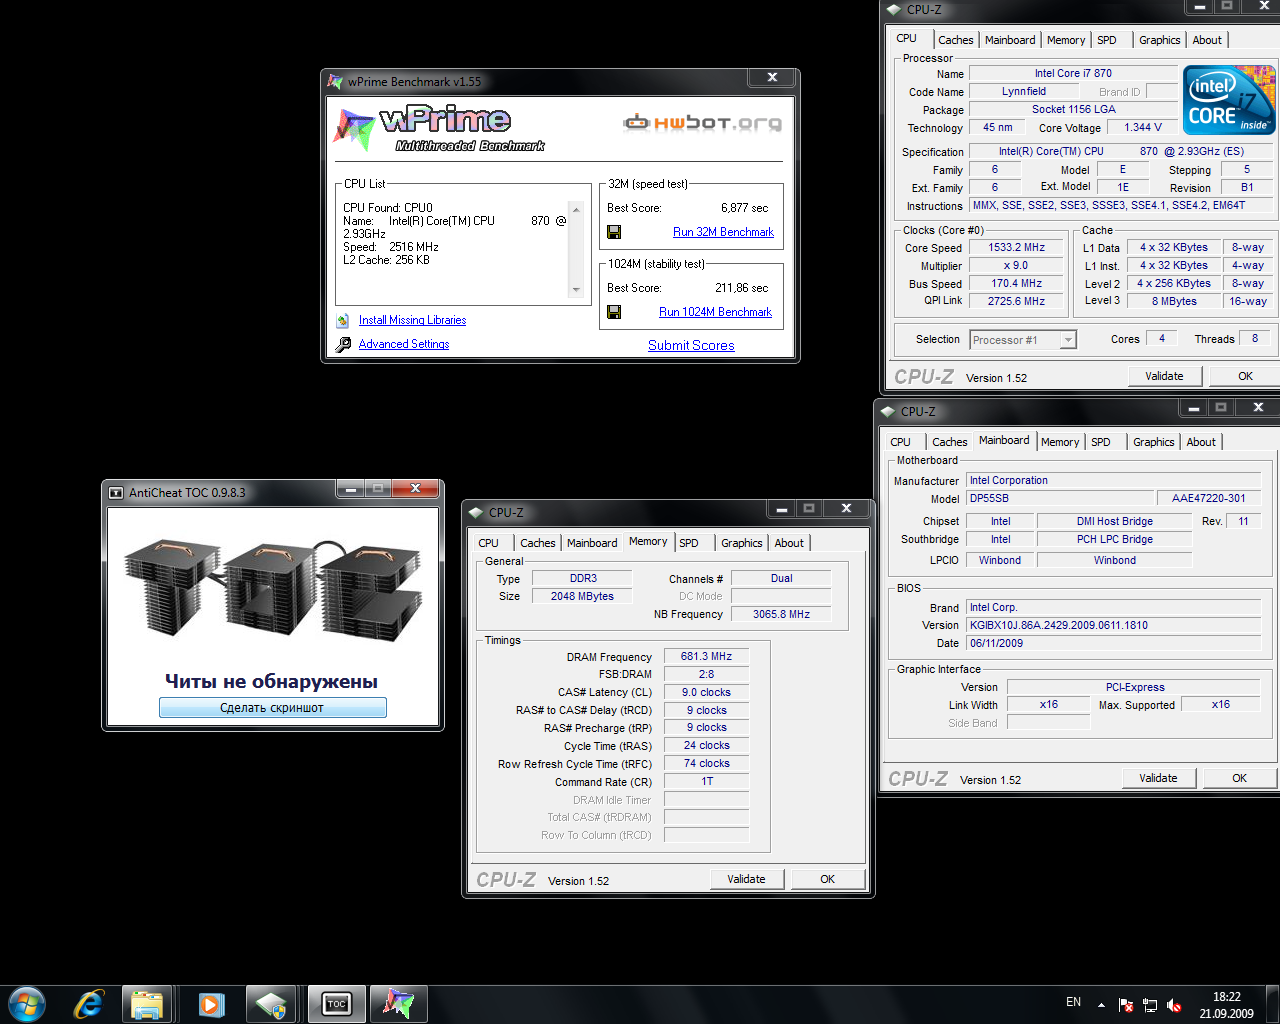Click the Install Missing Libraries link
Image resolution: width=1280 pixels, height=1024 pixels.
412,320
